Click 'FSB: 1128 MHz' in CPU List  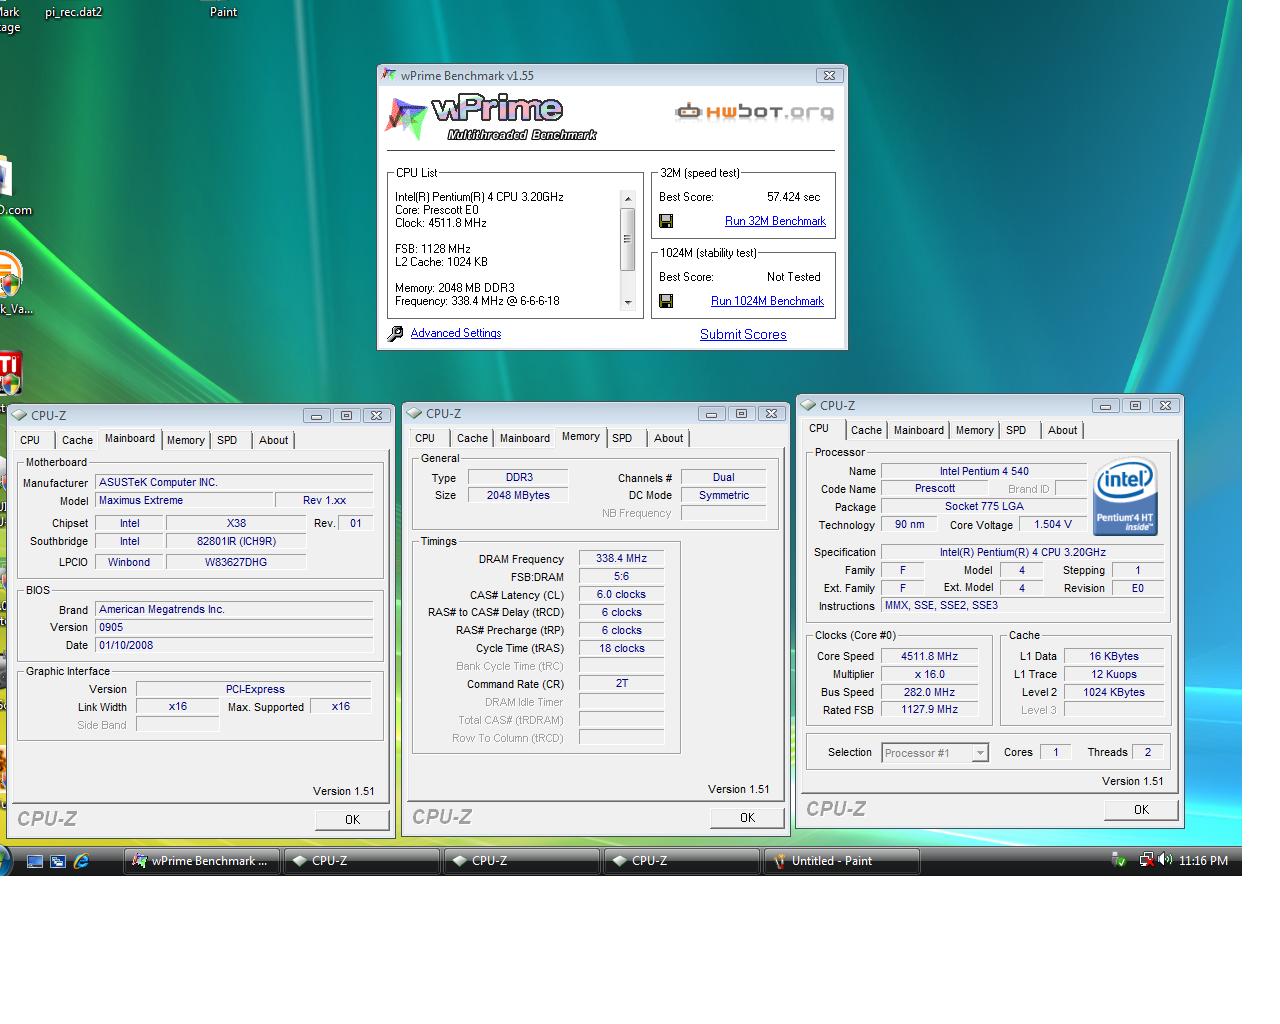(x=433, y=249)
